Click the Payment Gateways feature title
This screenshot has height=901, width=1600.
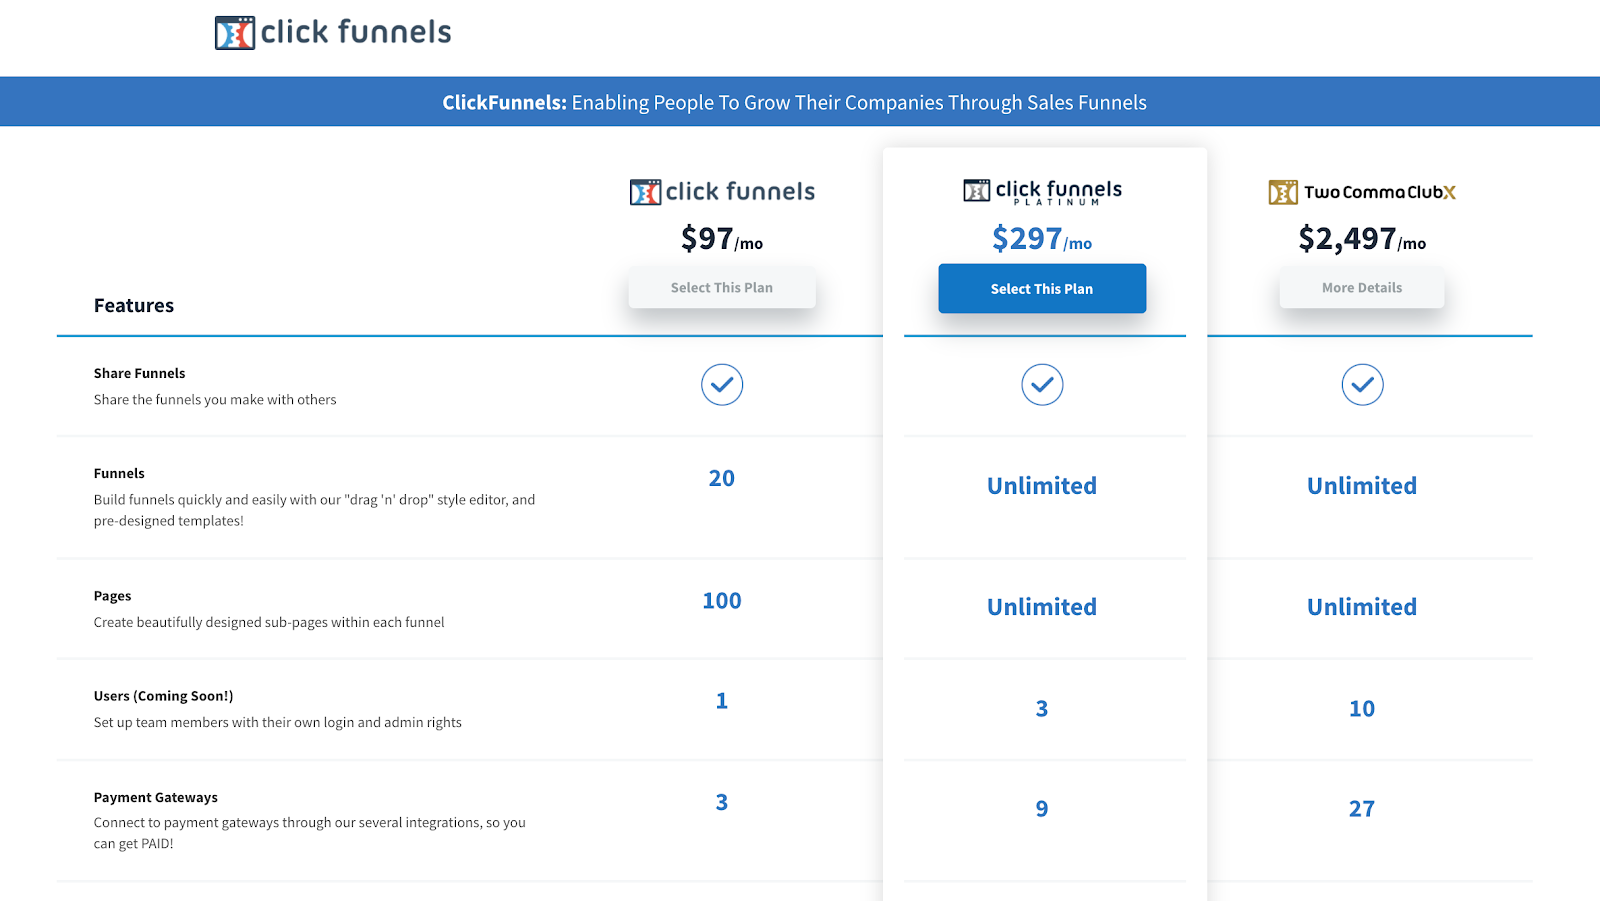click(156, 797)
